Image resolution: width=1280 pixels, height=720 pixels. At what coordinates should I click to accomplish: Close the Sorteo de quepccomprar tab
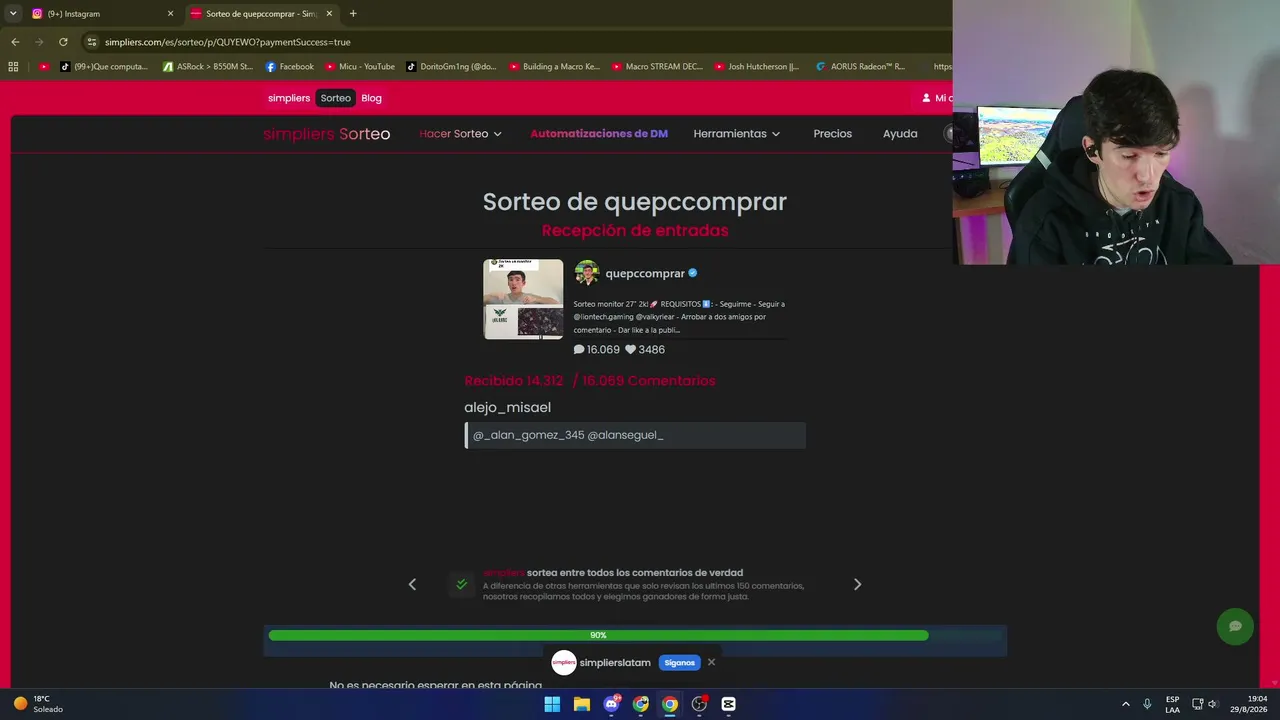click(329, 14)
